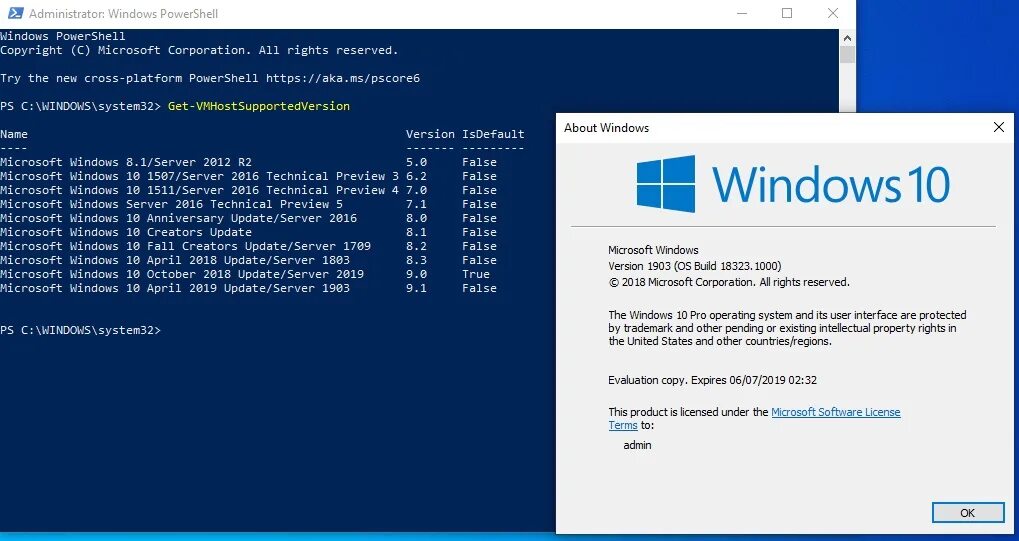Image resolution: width=1019 pixels, height=541 pixels.
Task: Close the About Windows dialog
Action: [999, 127]
